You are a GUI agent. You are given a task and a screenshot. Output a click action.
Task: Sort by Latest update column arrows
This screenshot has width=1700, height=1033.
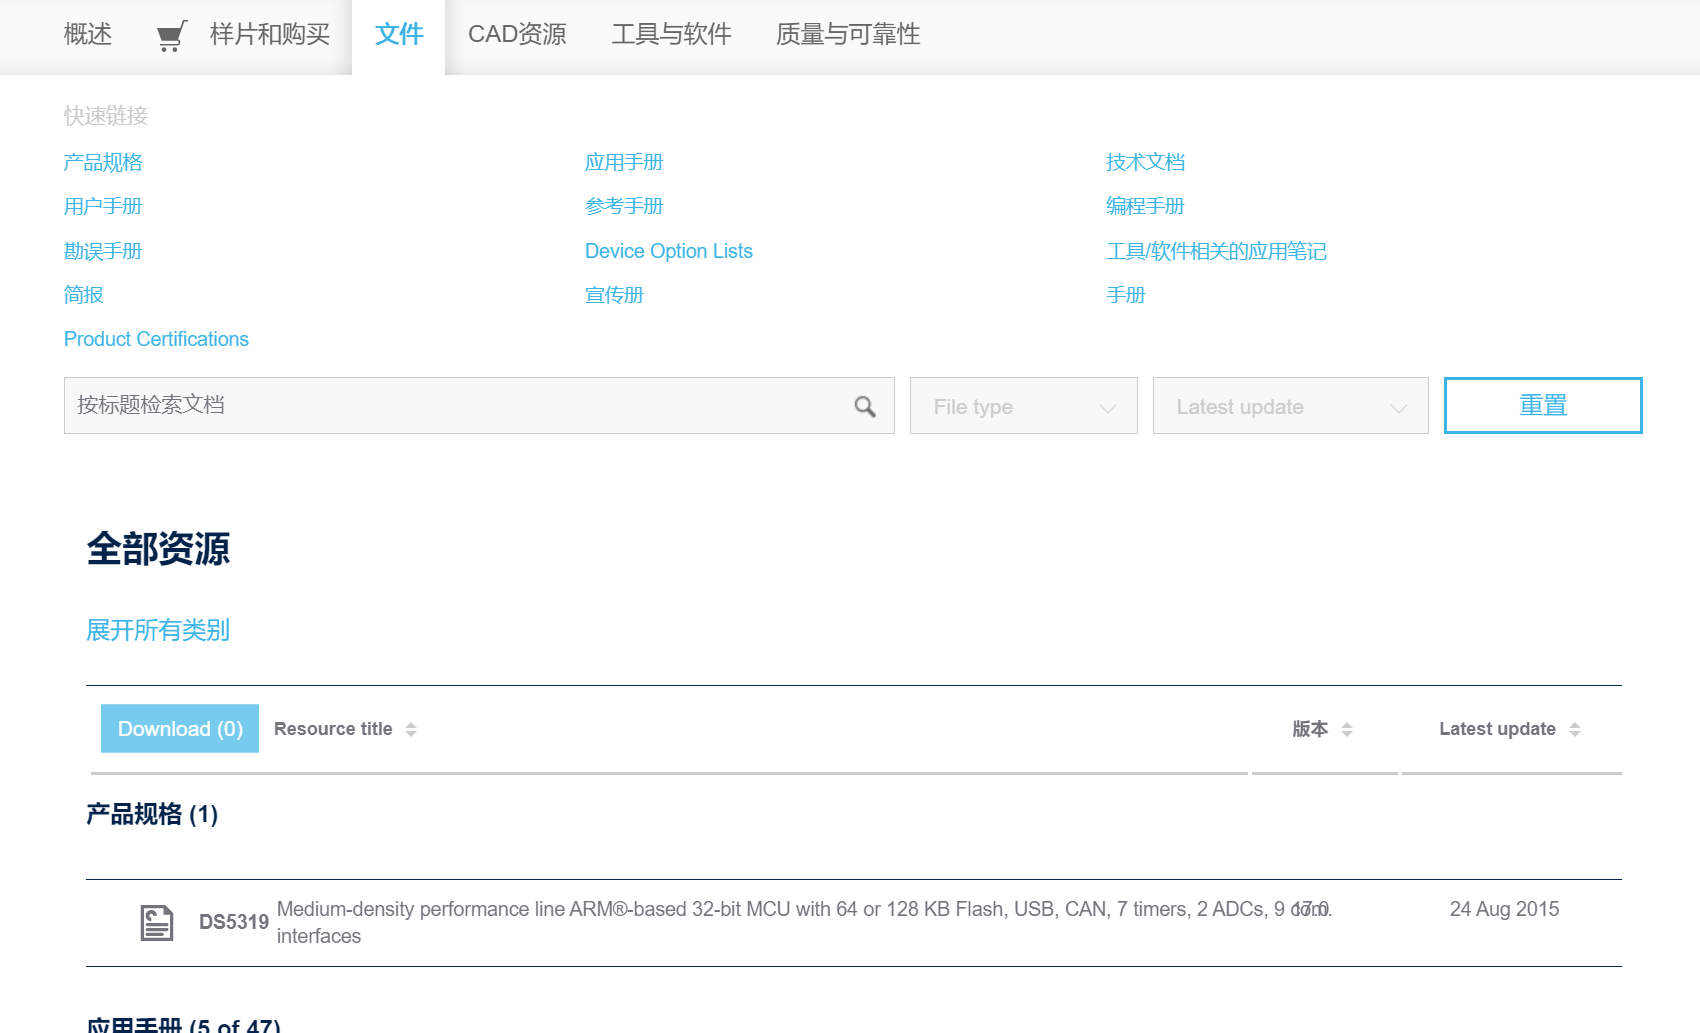coord(1575,730)
